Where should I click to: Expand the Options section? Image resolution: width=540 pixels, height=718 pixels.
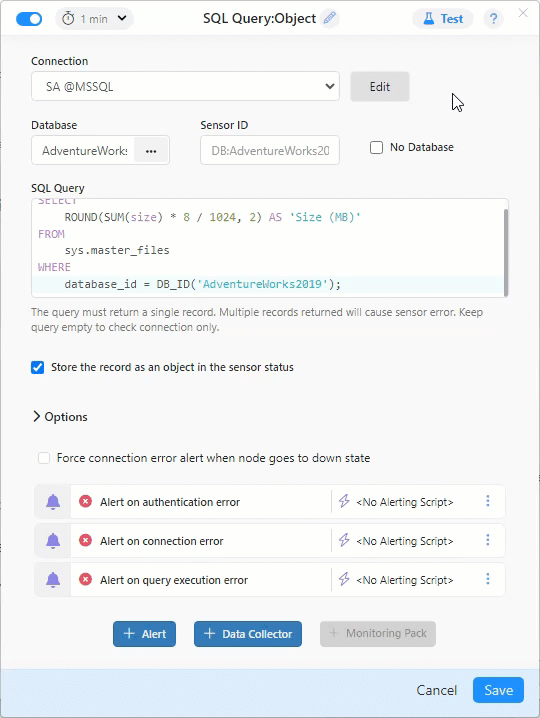click(60, 417)
